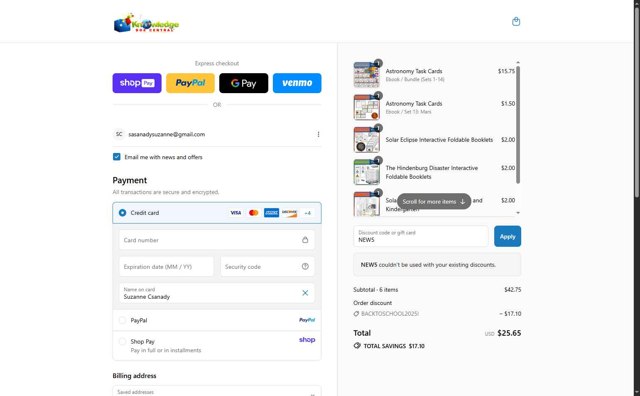Click the NEWS couldn't be used message
Image resolution: width=640 pixels, height=396 pixels.
437,265
